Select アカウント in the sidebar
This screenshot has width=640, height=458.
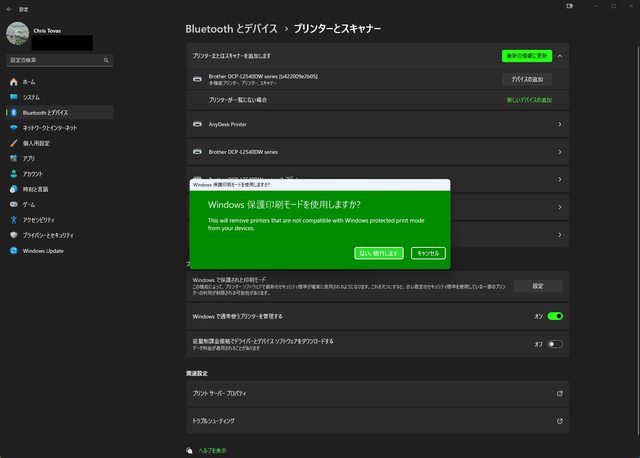click(33, 173)
